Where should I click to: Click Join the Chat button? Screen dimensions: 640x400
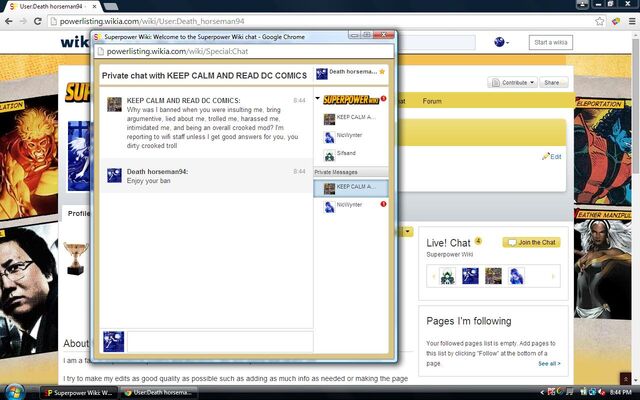(x=531, y=242)
